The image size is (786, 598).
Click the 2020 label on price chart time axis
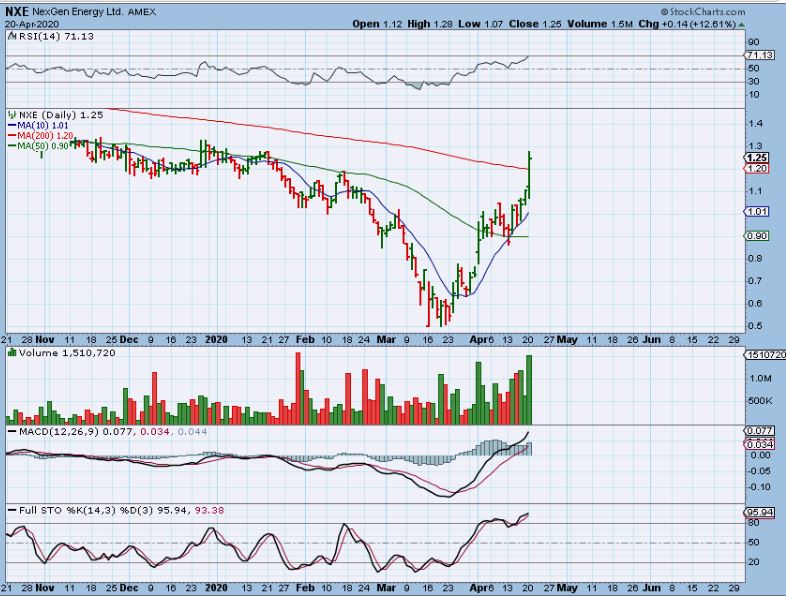[x=216, y=339]
